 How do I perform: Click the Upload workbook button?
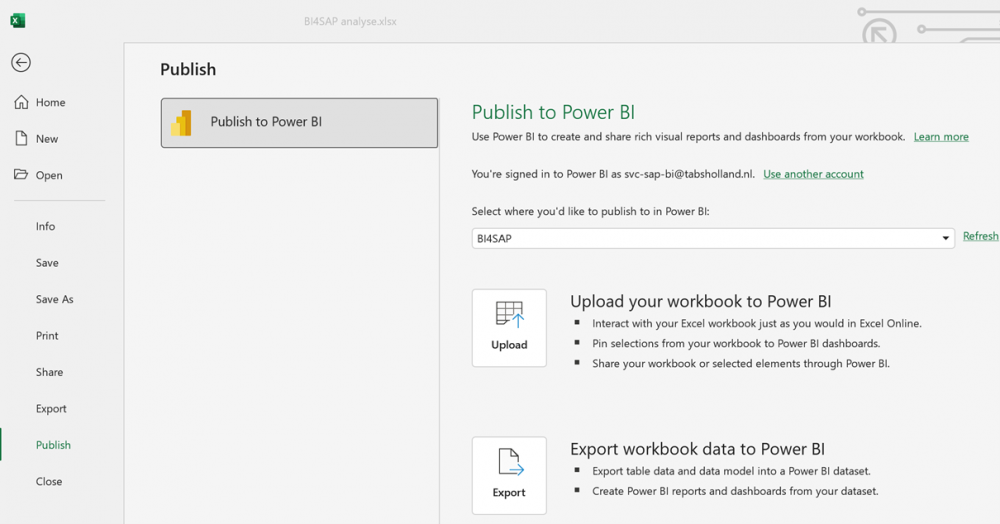click(x=509, y=328)
